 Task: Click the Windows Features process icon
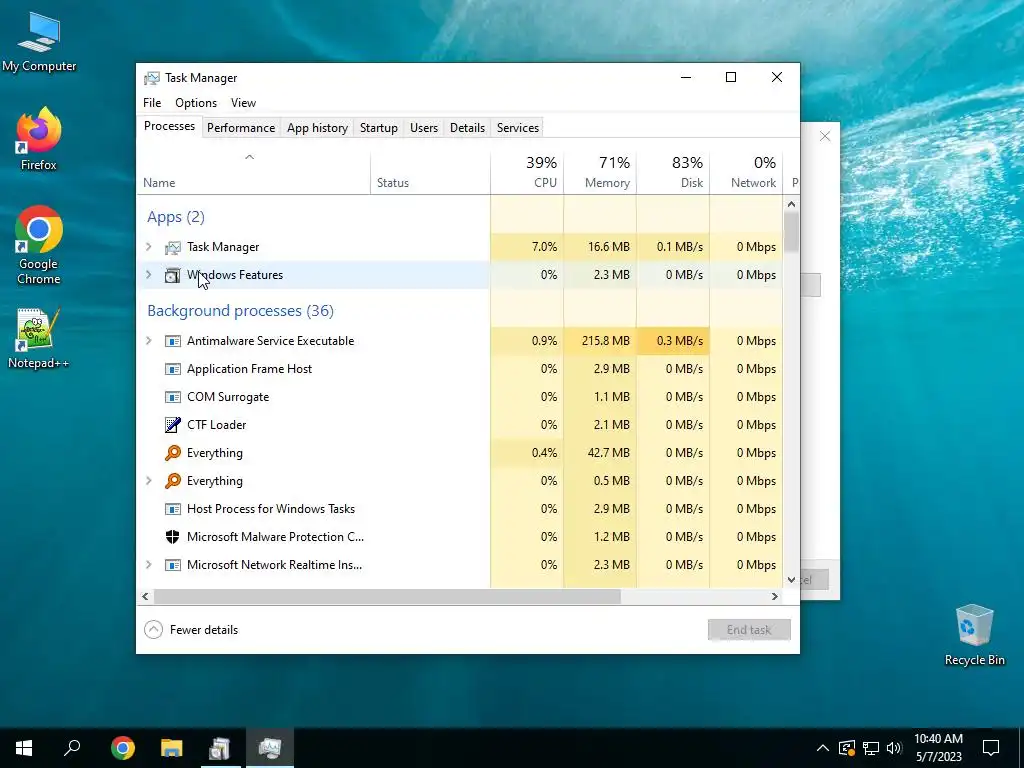(172, 276)
